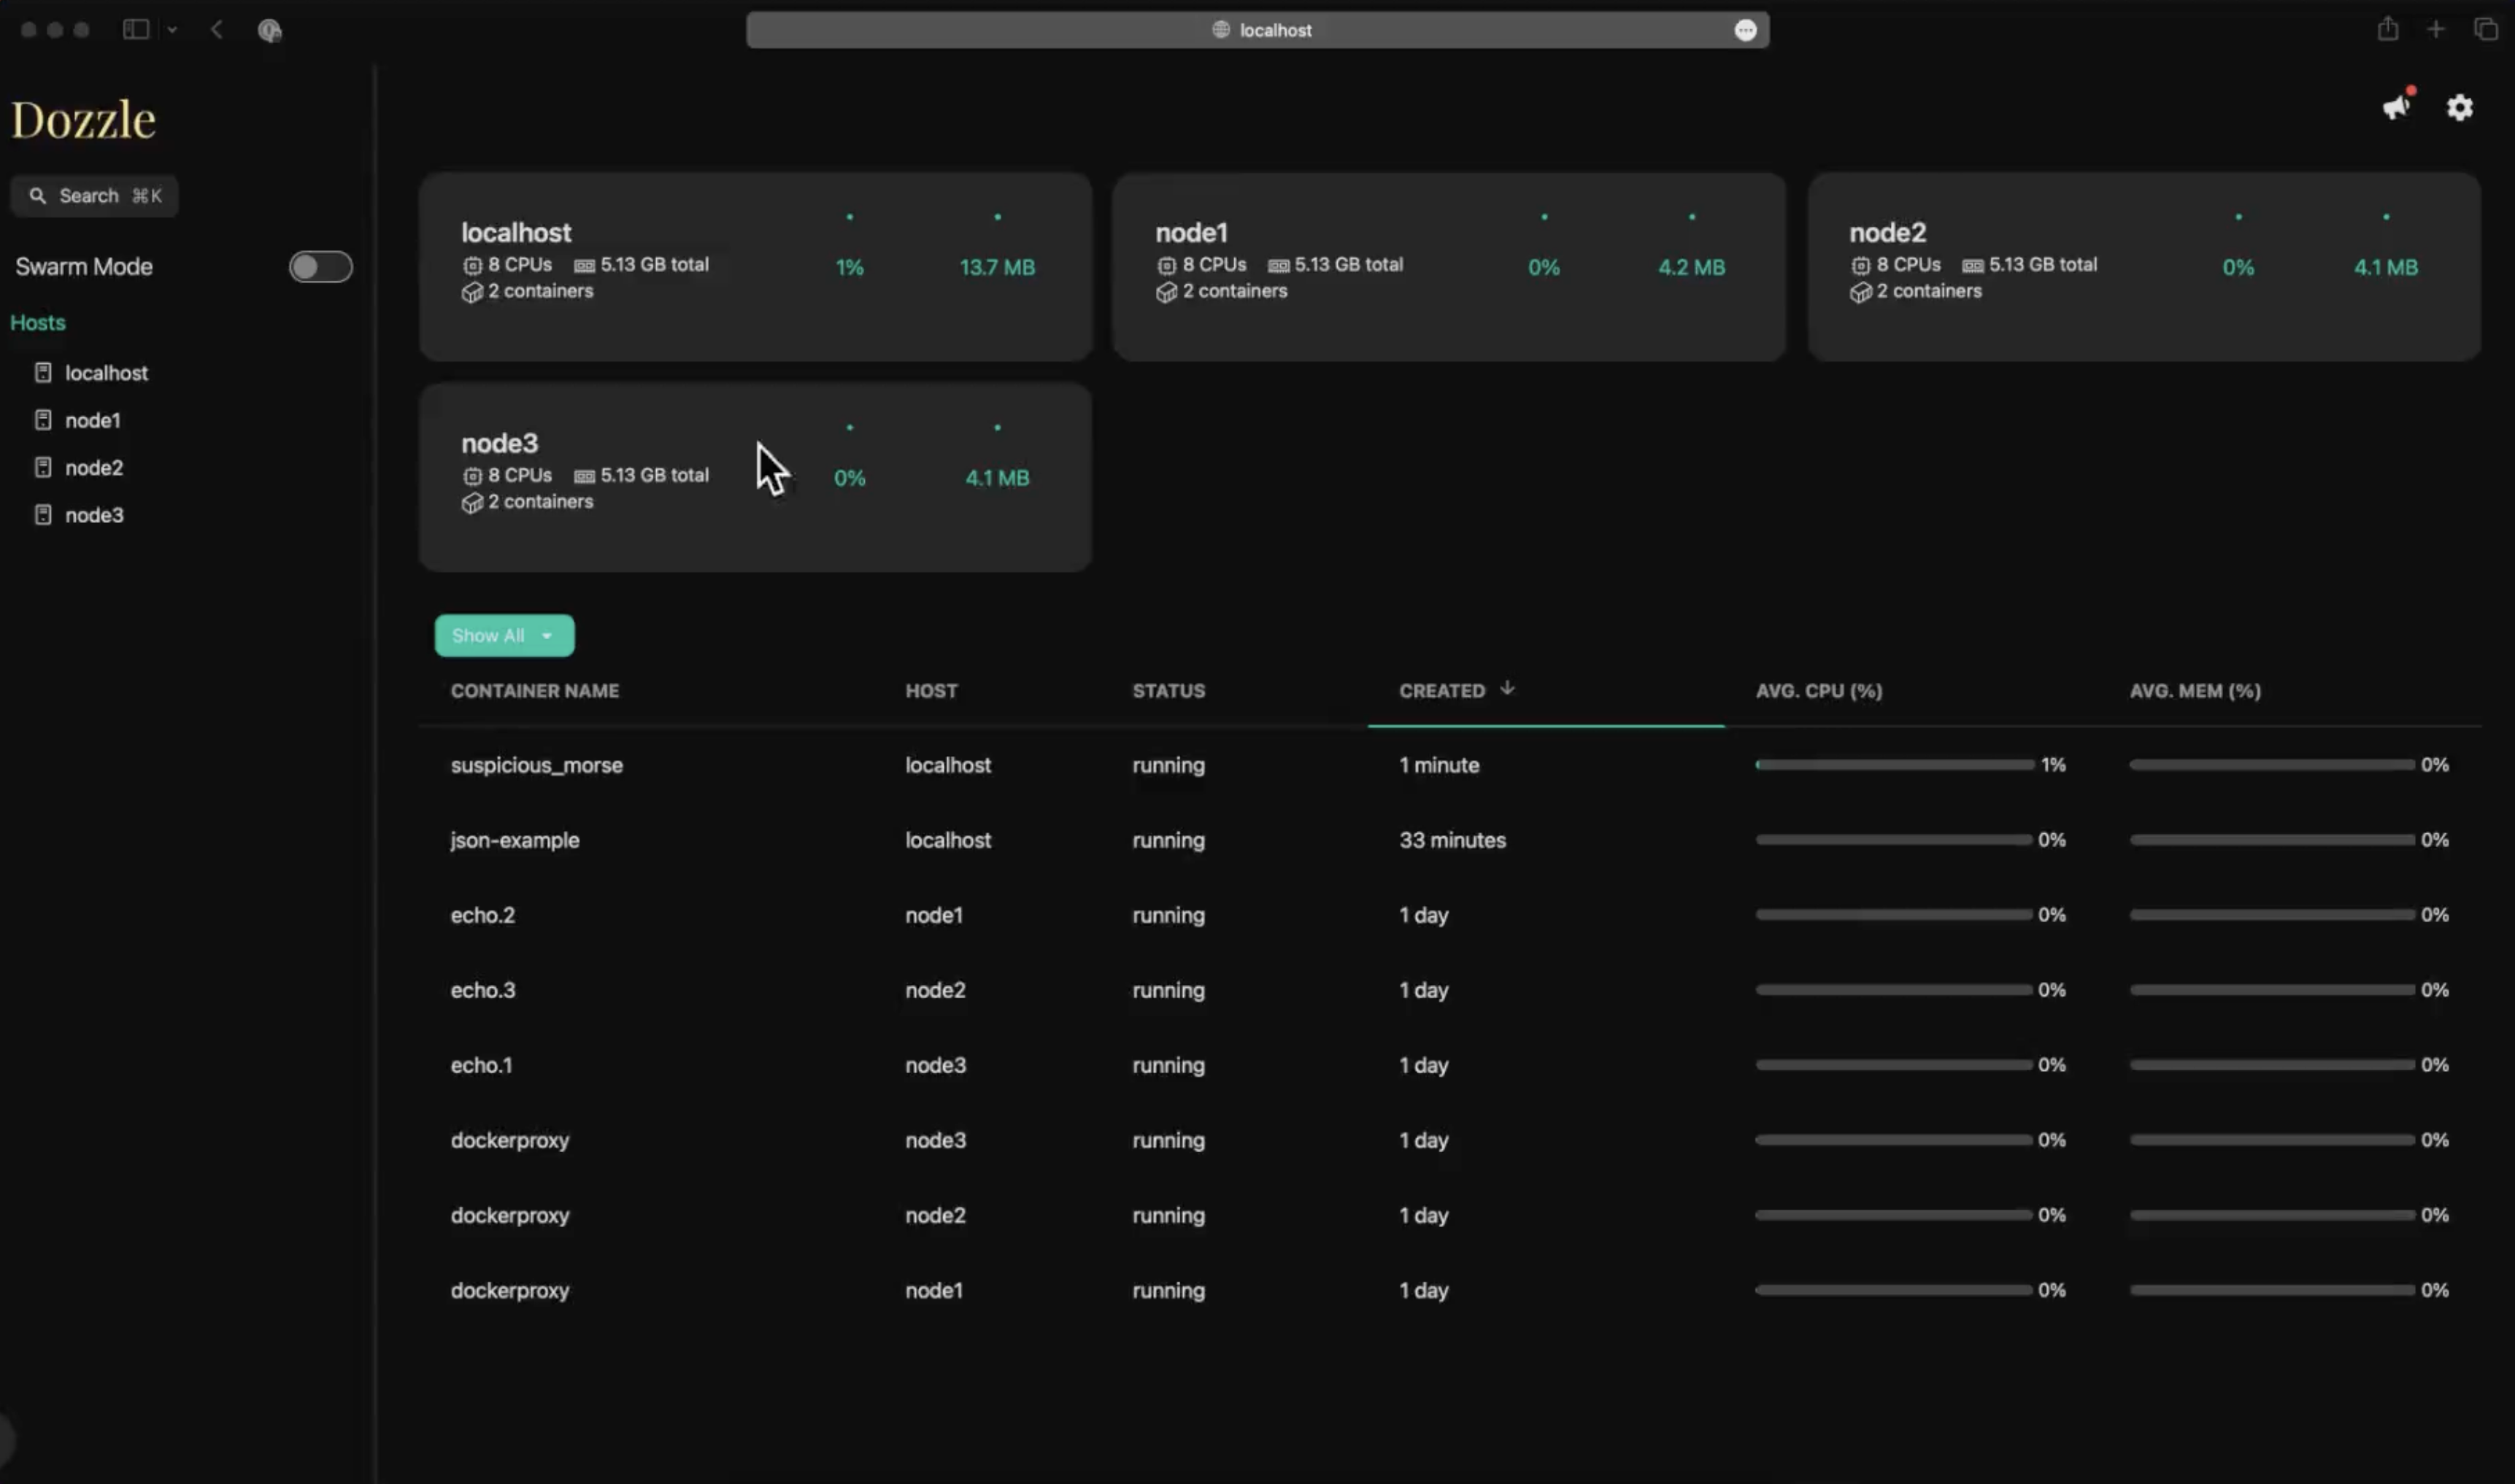Expand the sidebar view options chevron
Viewport: 2515px width, 1484px height.
(x=172, y=29)
